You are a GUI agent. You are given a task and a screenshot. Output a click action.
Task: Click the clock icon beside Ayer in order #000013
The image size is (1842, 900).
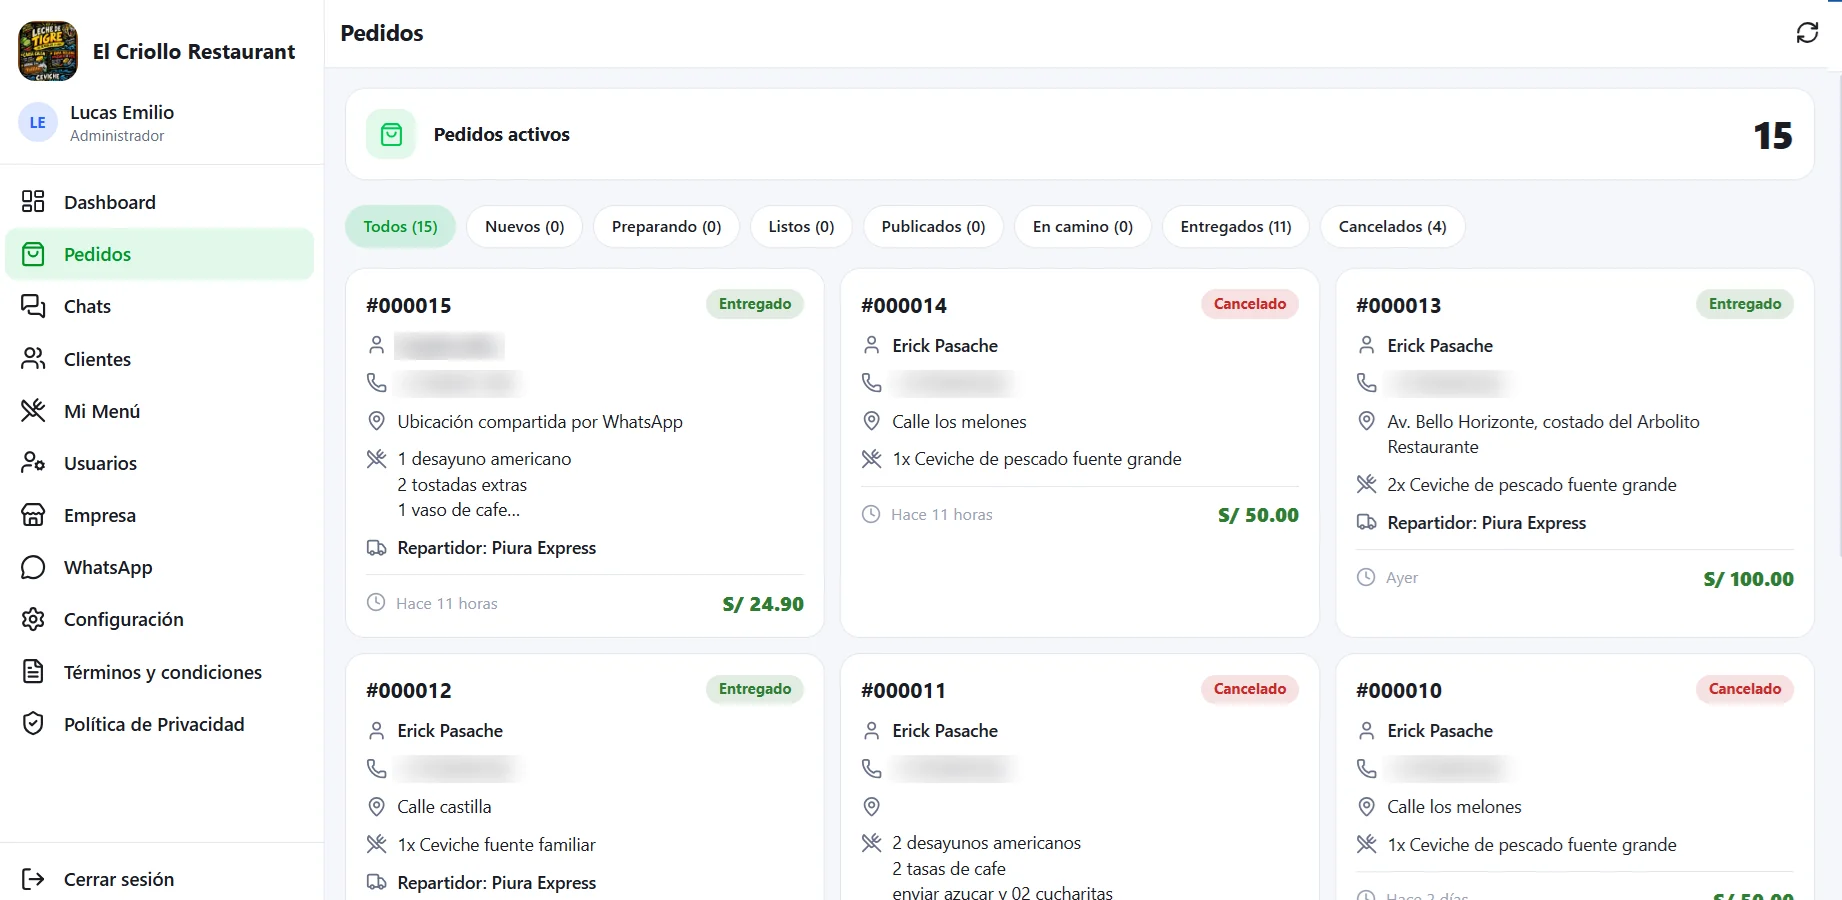[1366, 577]
